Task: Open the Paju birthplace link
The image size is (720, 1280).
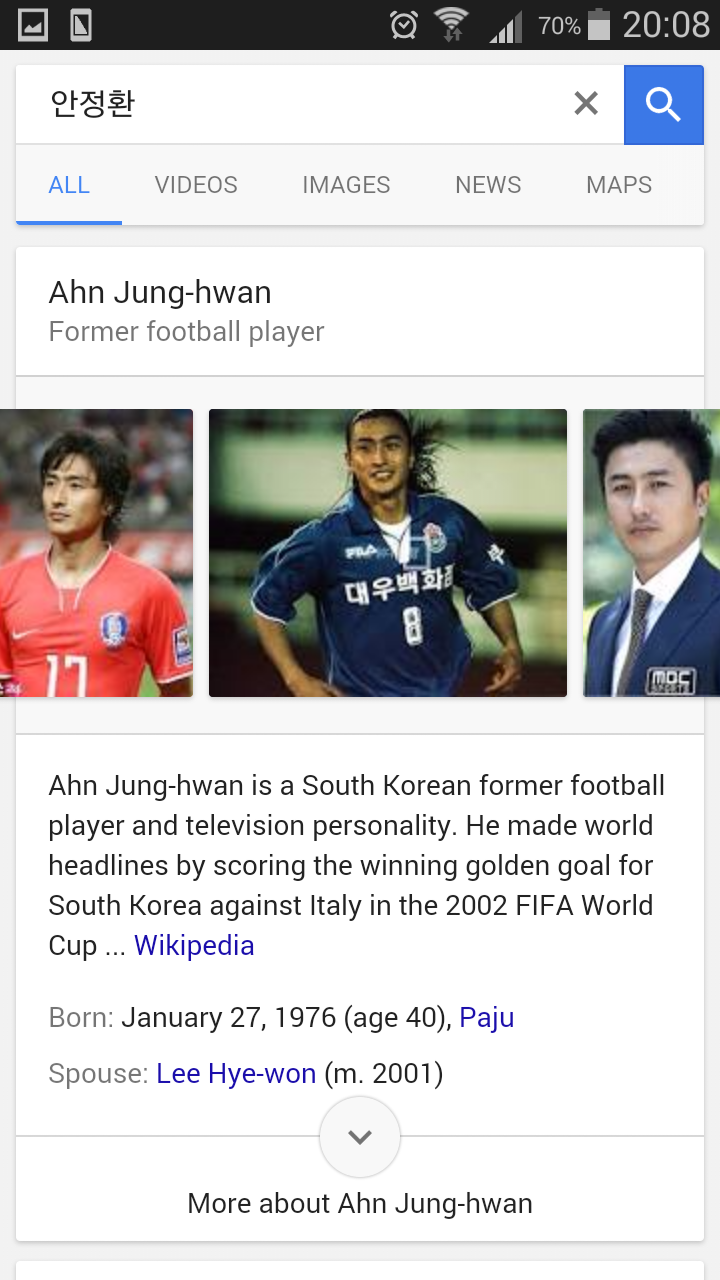Action: 487,1018
